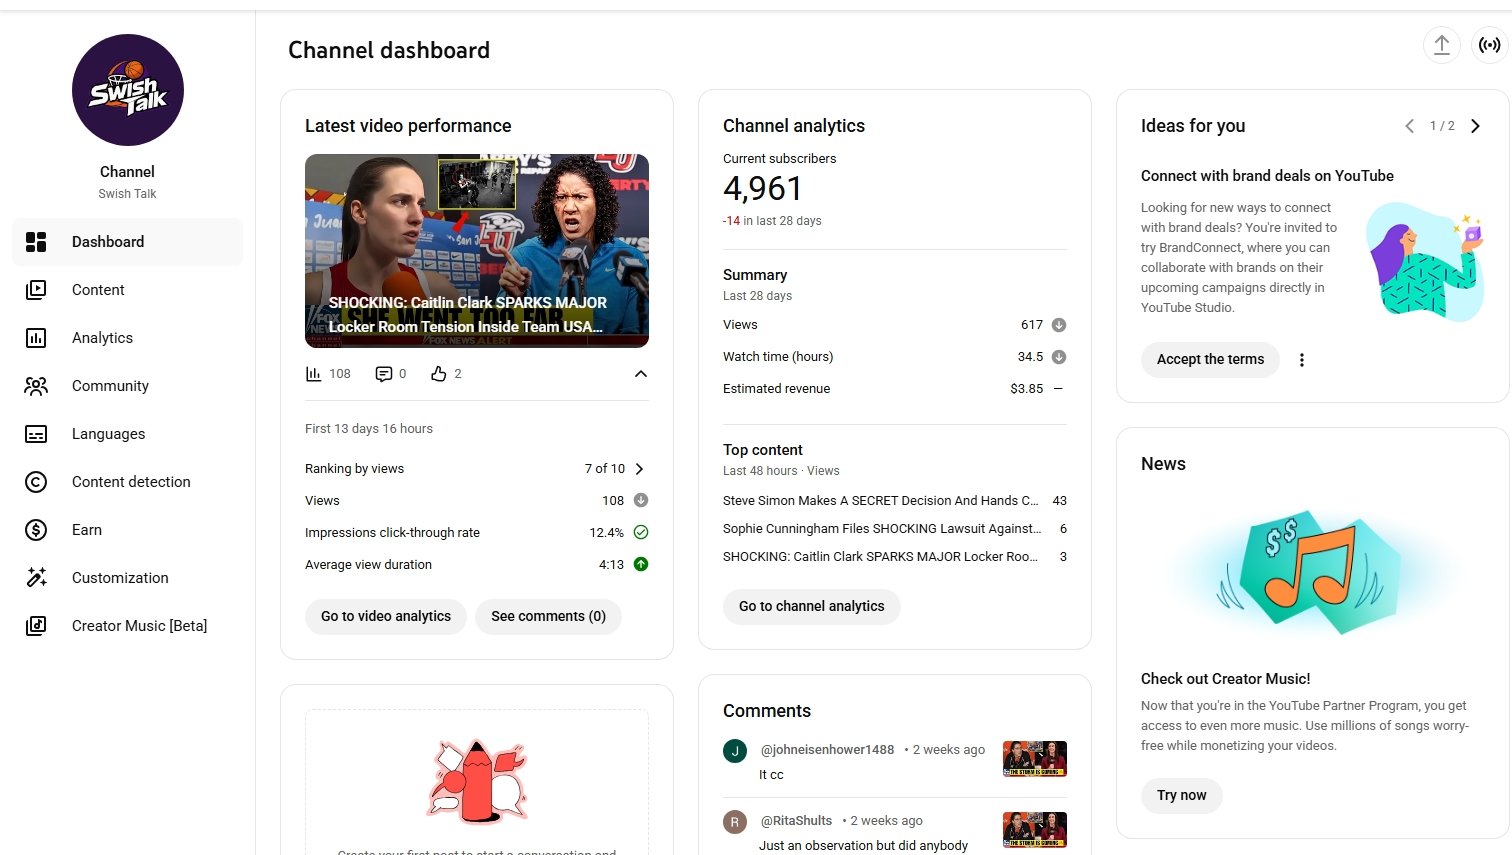Open the Content menu item
Screen dimensions: 1512x855
[98, 290]
